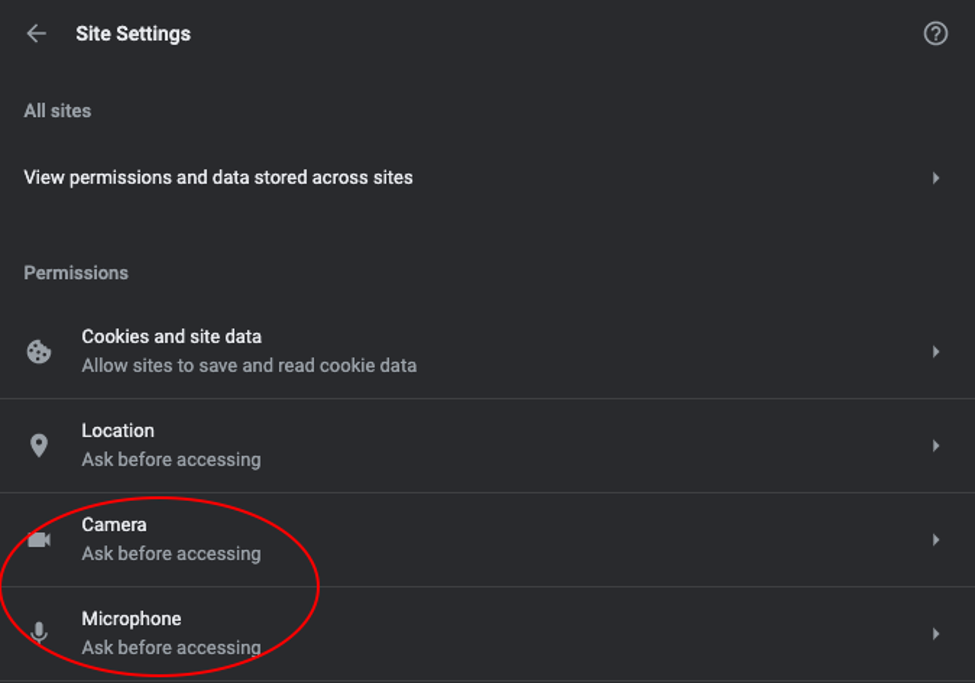
Task: Click the camera icon
Action: (x=39, y=540)
